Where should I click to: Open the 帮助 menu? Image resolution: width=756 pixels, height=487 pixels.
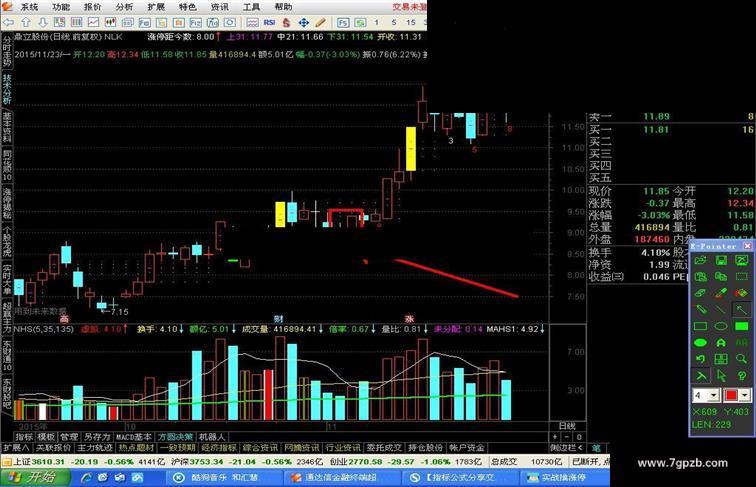(x=283, y=7)
